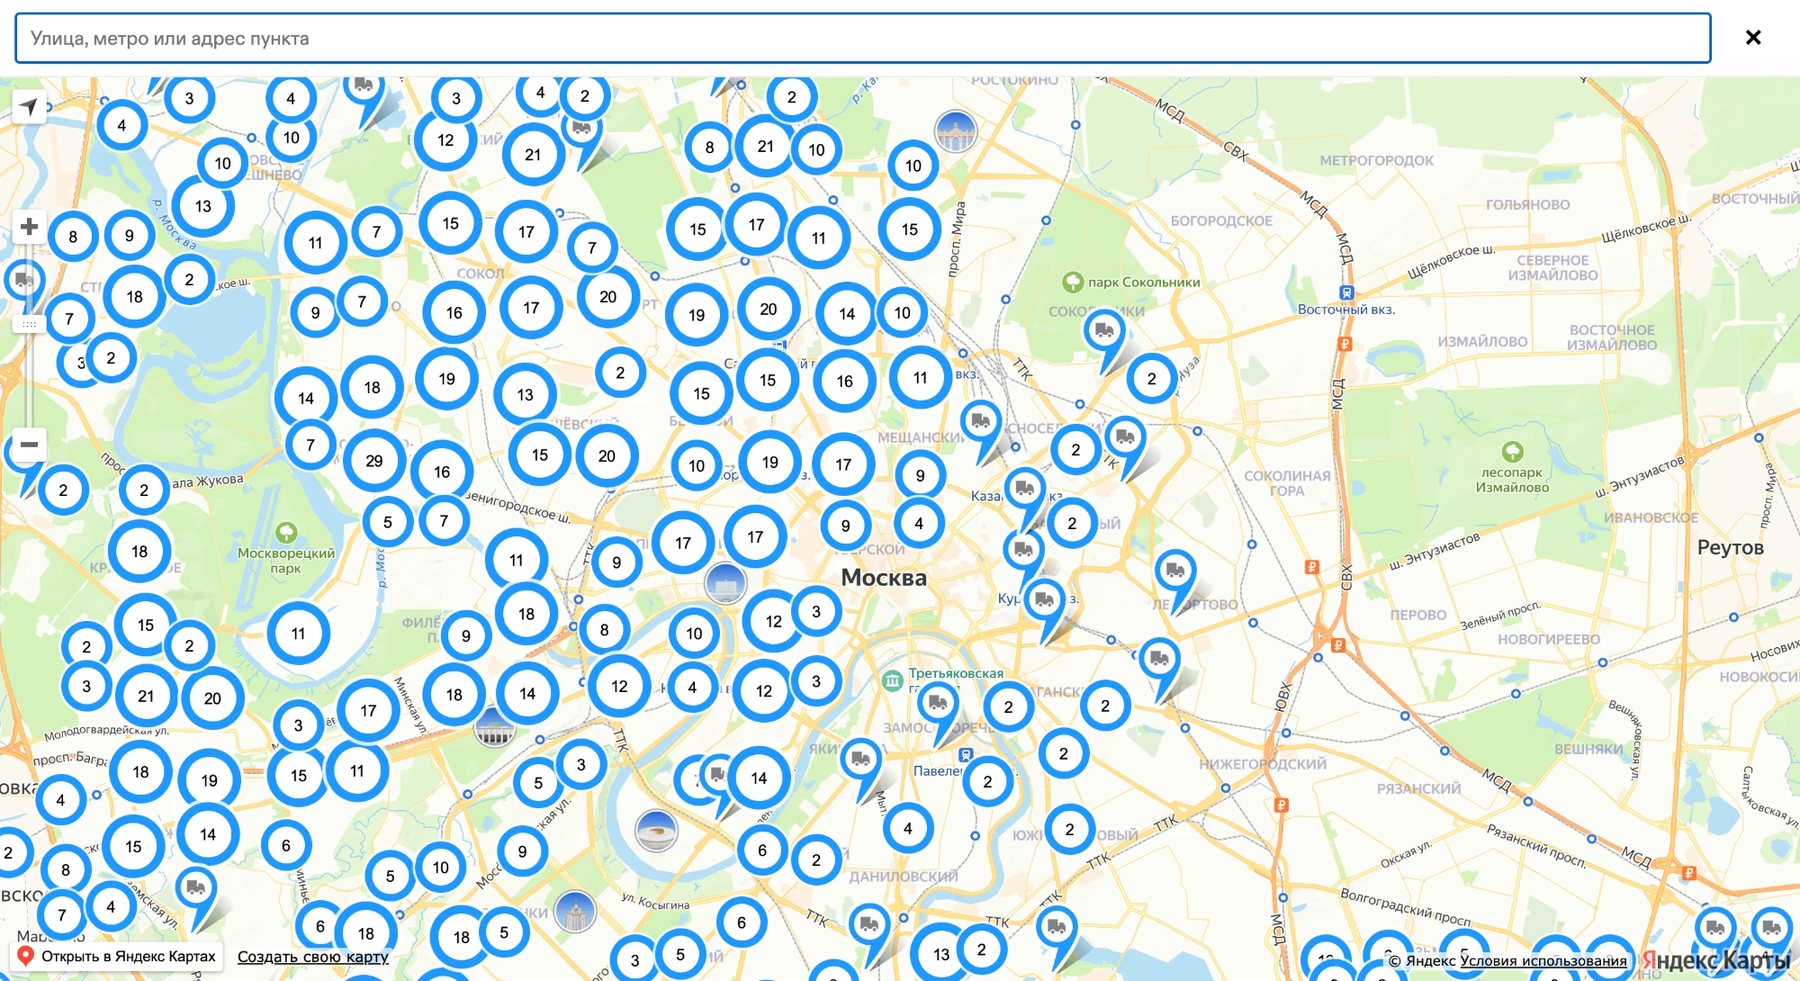Click the Реутов city label
This screenshot has height=981, width=1800.
tap(1730, 548)
